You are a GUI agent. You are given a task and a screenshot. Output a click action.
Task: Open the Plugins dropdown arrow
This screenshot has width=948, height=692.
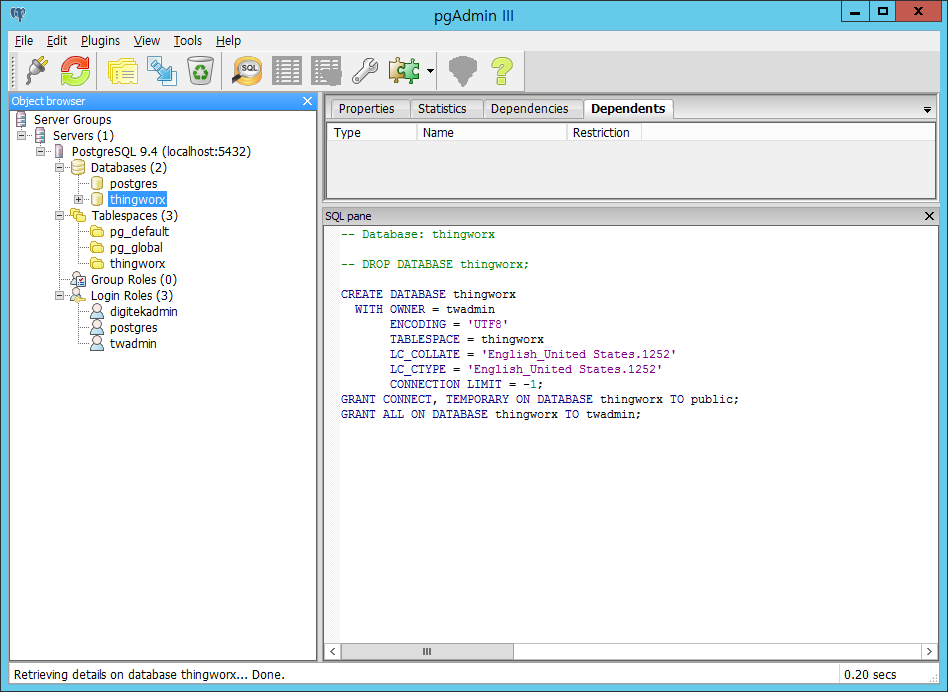click(x=430, y=71)
